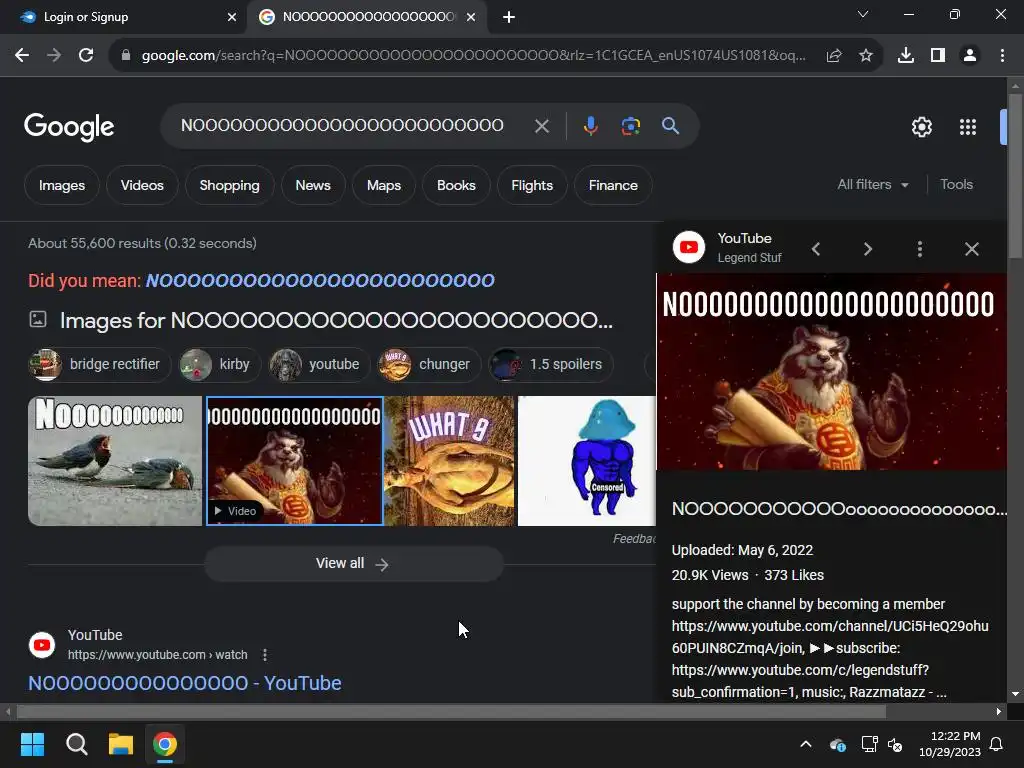Select the Maps filter
The height and width of the screenshot is (768, 1024).
tap(384, 185)
